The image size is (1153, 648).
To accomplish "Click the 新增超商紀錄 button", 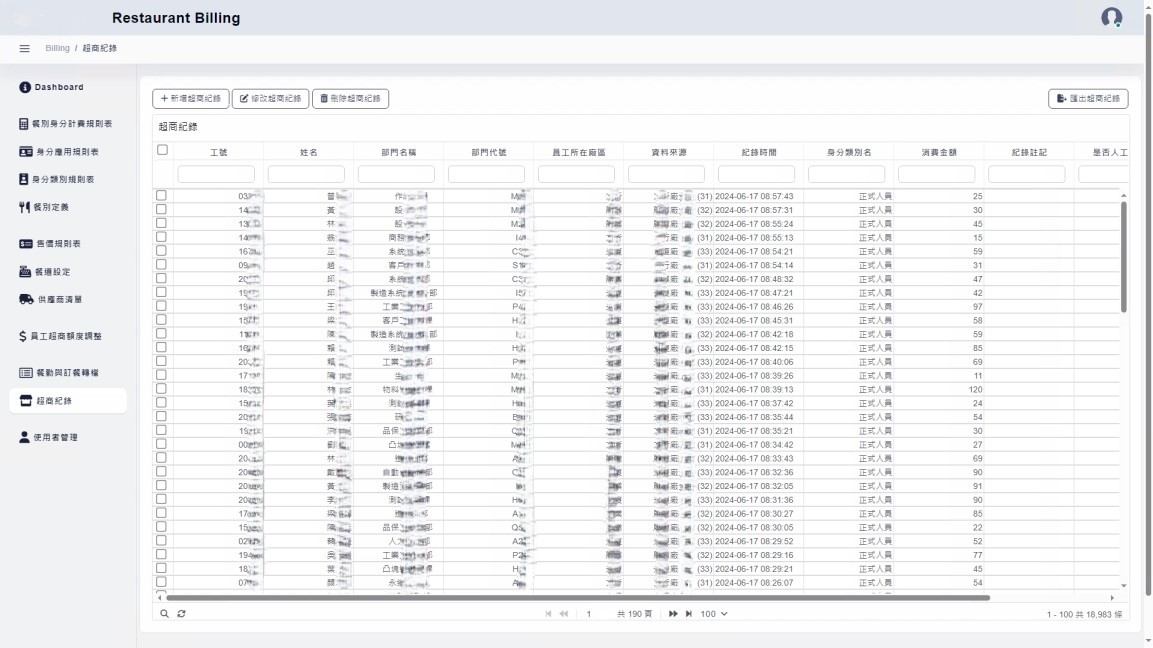I will pyautogui.click(x=191, y=98).
